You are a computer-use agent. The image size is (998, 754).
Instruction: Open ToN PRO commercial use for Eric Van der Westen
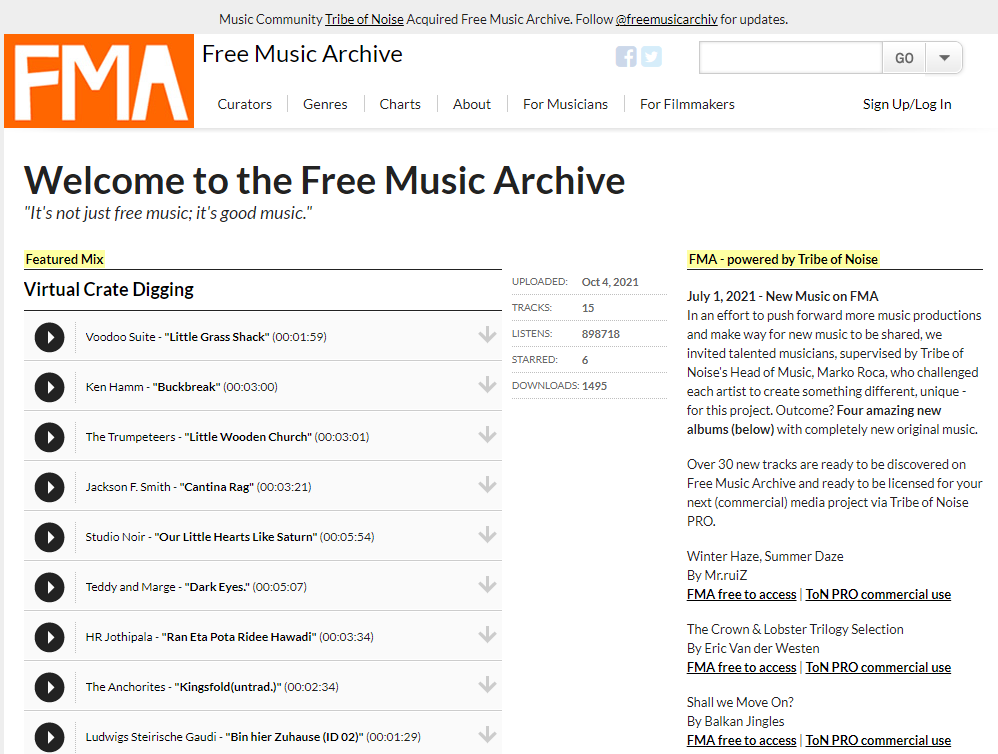(878, 667)
